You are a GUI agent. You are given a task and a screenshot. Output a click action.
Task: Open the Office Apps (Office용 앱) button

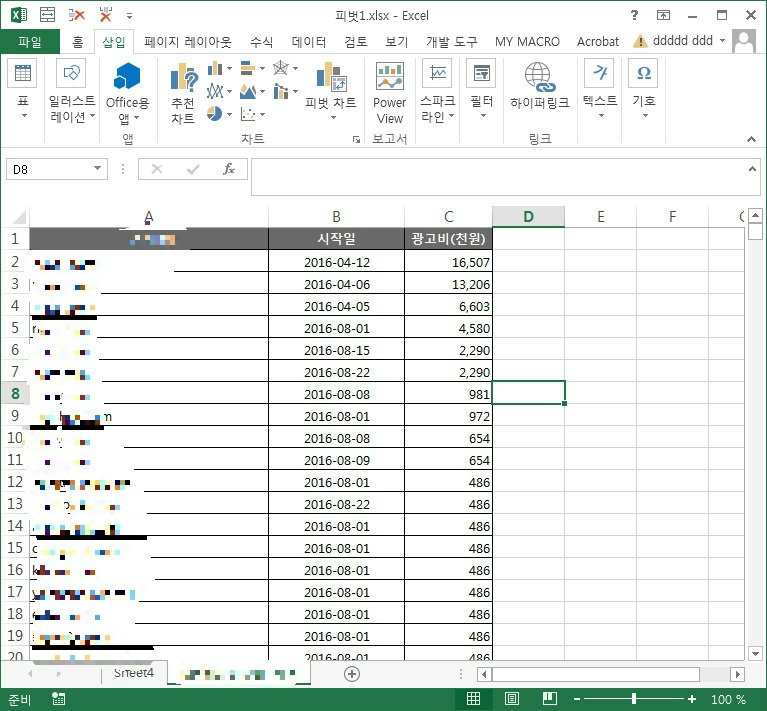pyautogui.click(x=127, y=93)
